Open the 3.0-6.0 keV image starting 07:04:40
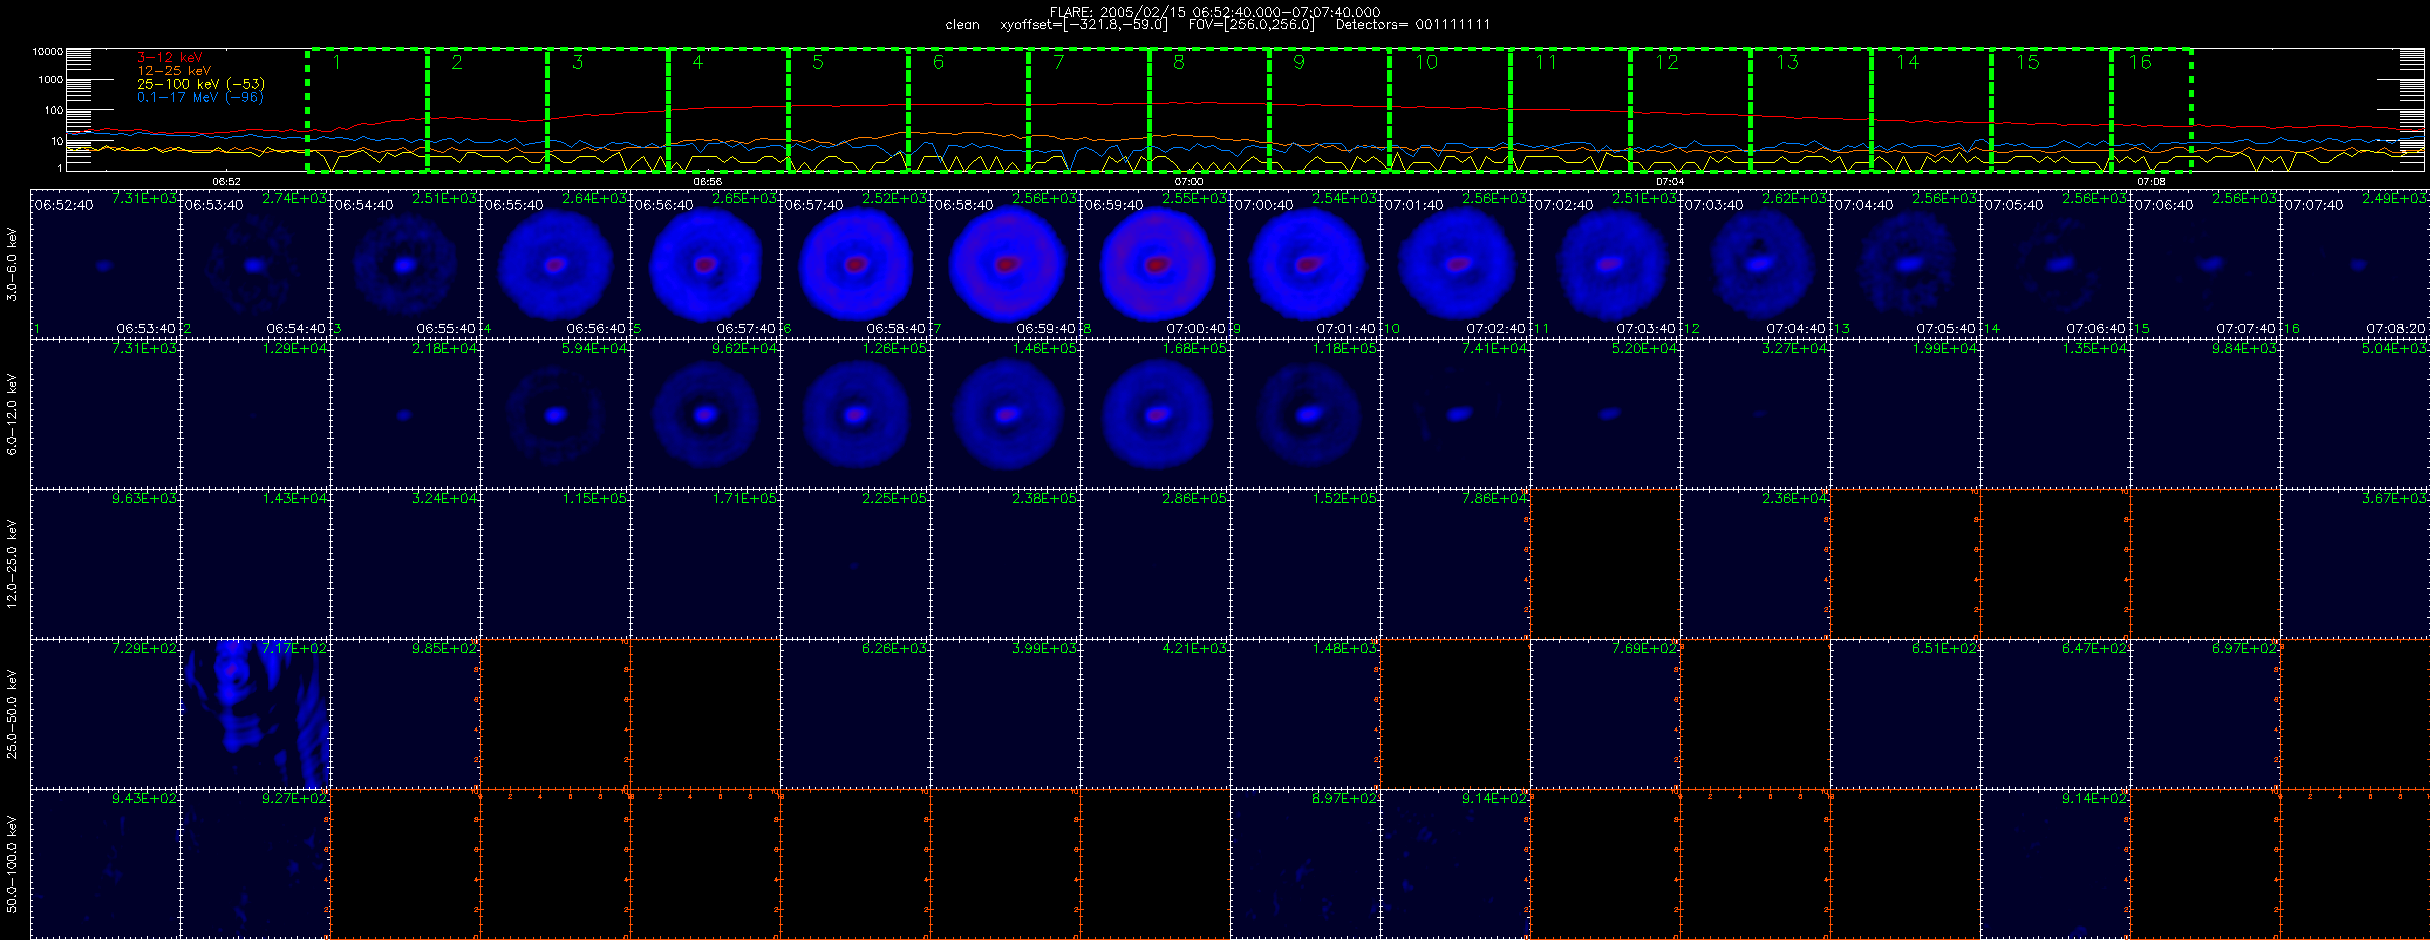Screen dimensions: 2430x940 (x=1905, y=264)
